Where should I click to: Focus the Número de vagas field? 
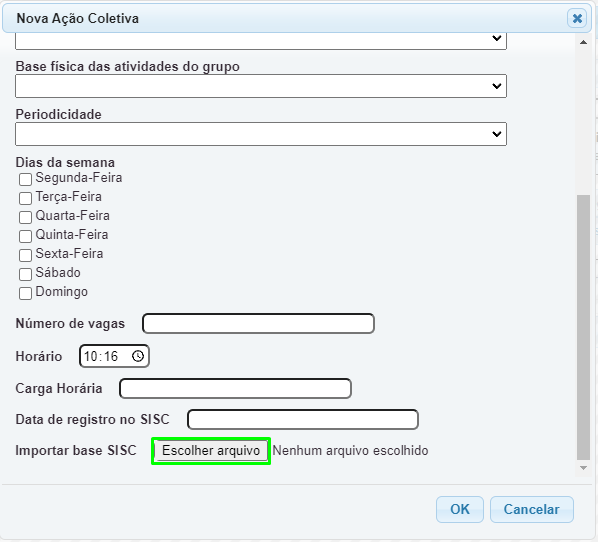click(258, 323)
